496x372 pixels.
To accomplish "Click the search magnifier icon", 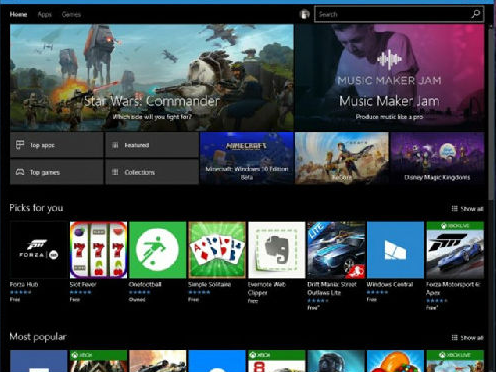I will click(476, 14).
